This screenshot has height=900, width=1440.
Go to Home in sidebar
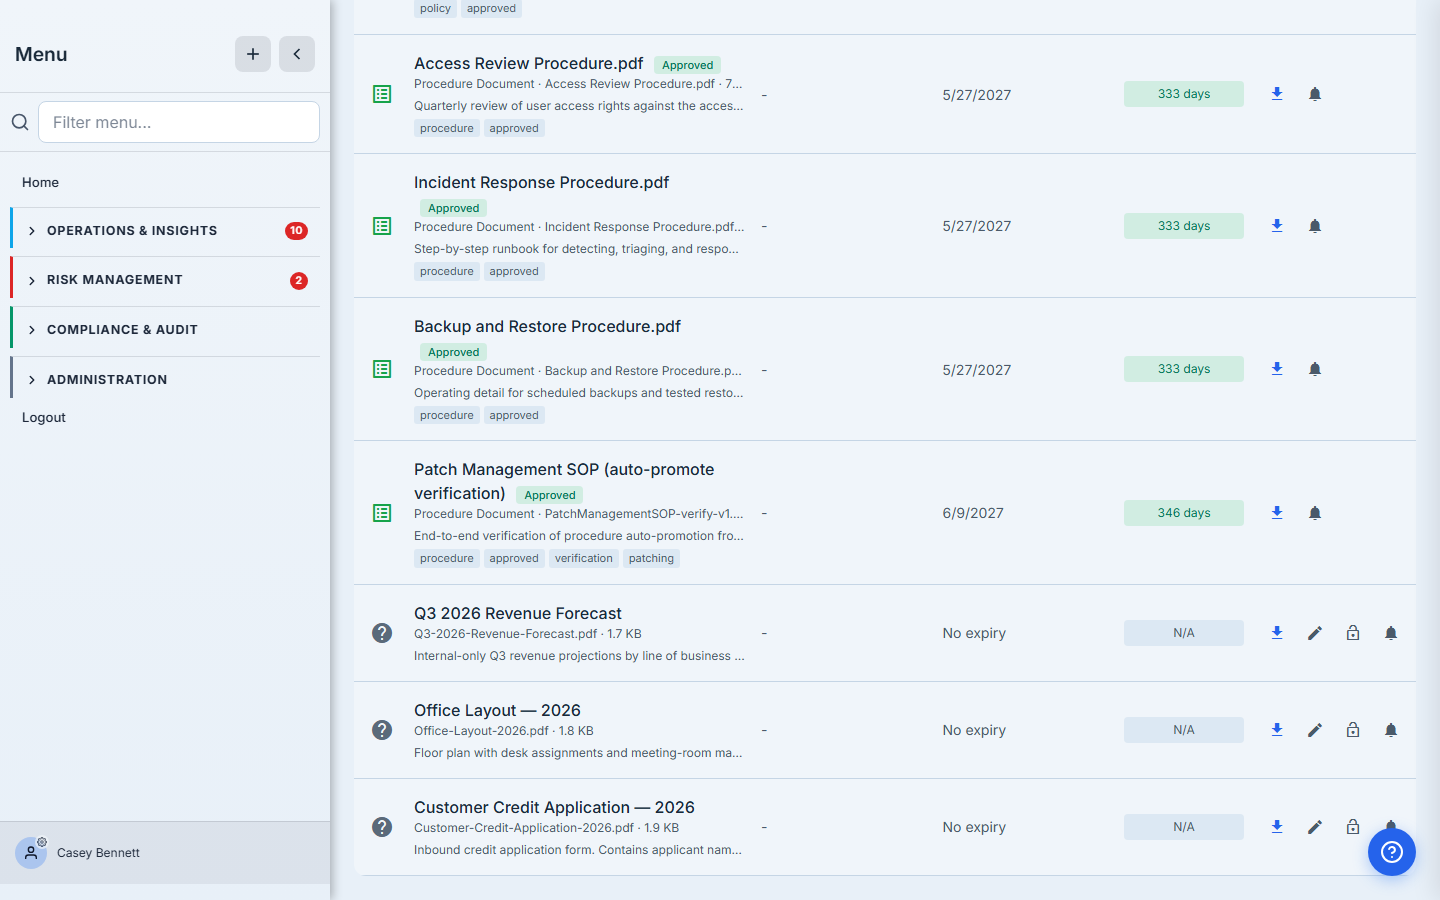point(40,182)
